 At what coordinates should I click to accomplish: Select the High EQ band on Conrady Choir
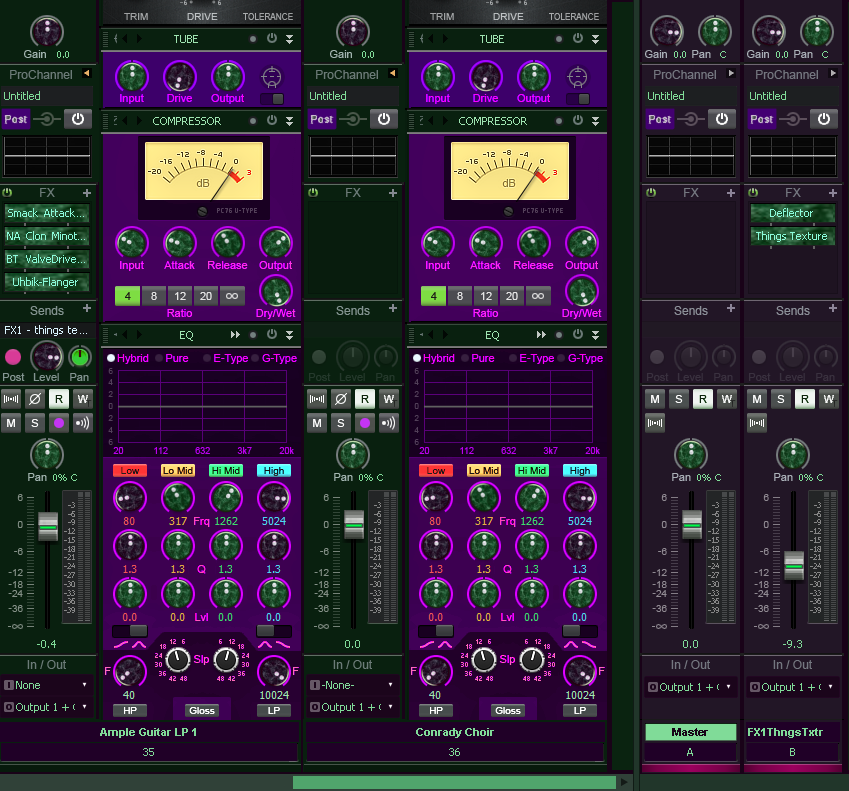[x=580, y=470]
